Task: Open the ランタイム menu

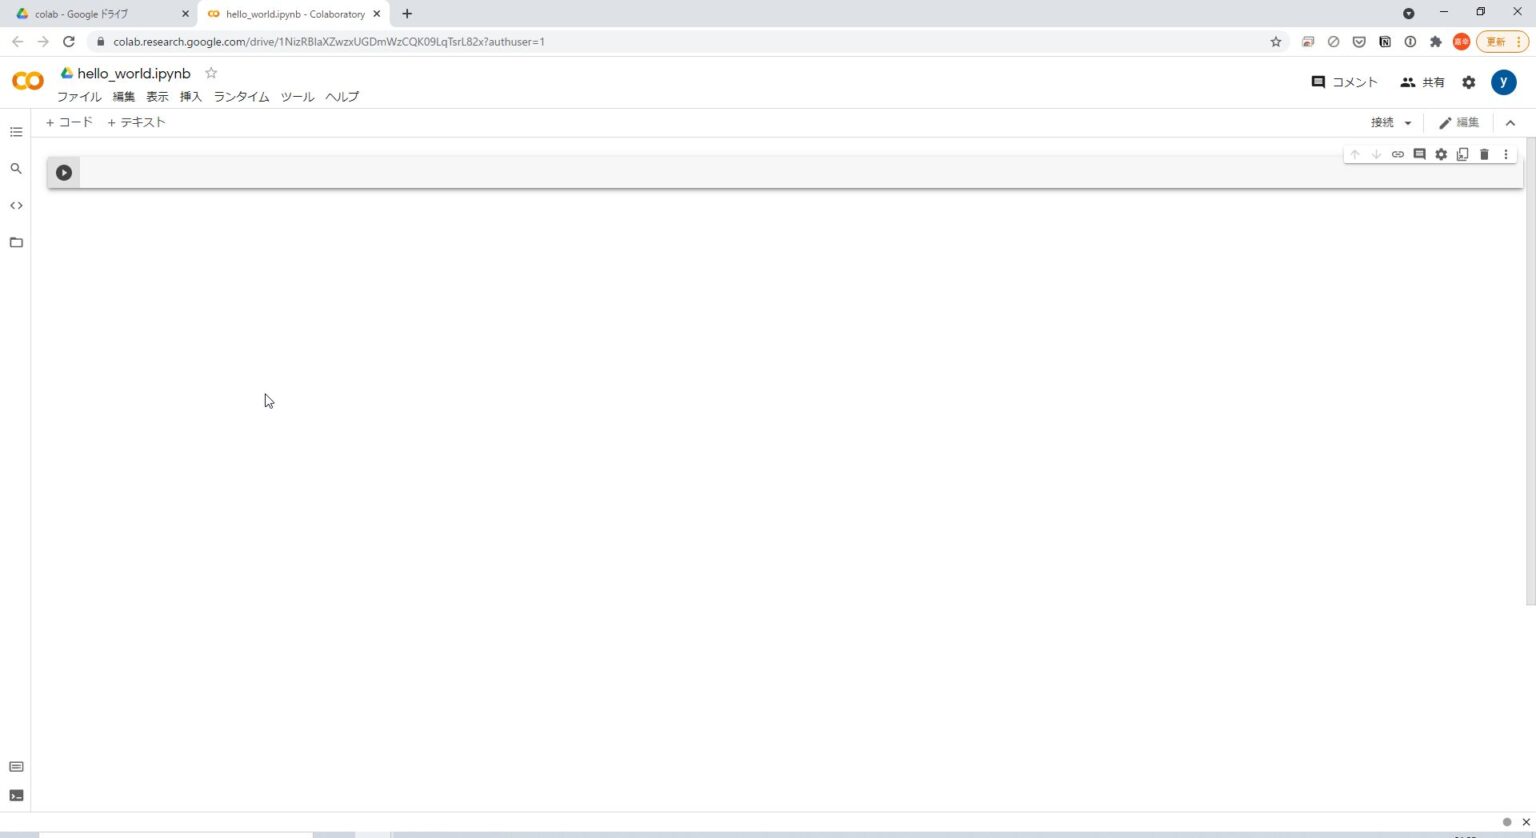Action: click(x=241, y=97)
